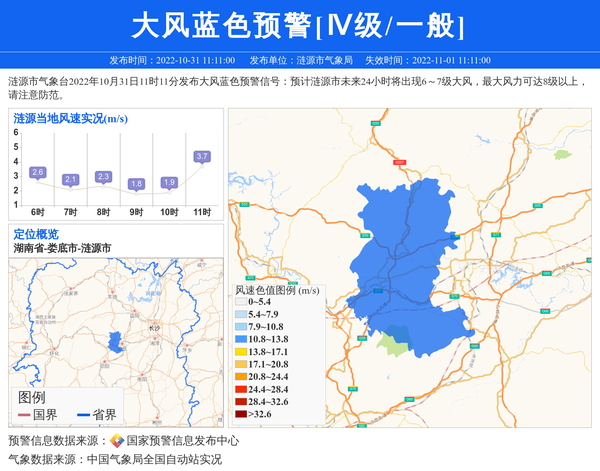
Task: Click the National Warning Center logo icon
Action: [117, 441]
